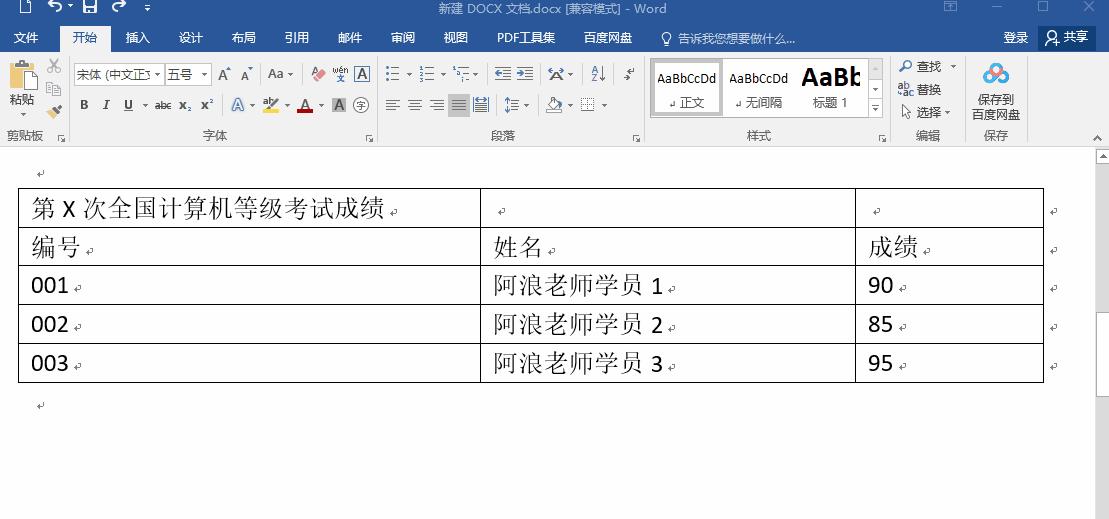Apply superscript formatting

pos(207,105)
